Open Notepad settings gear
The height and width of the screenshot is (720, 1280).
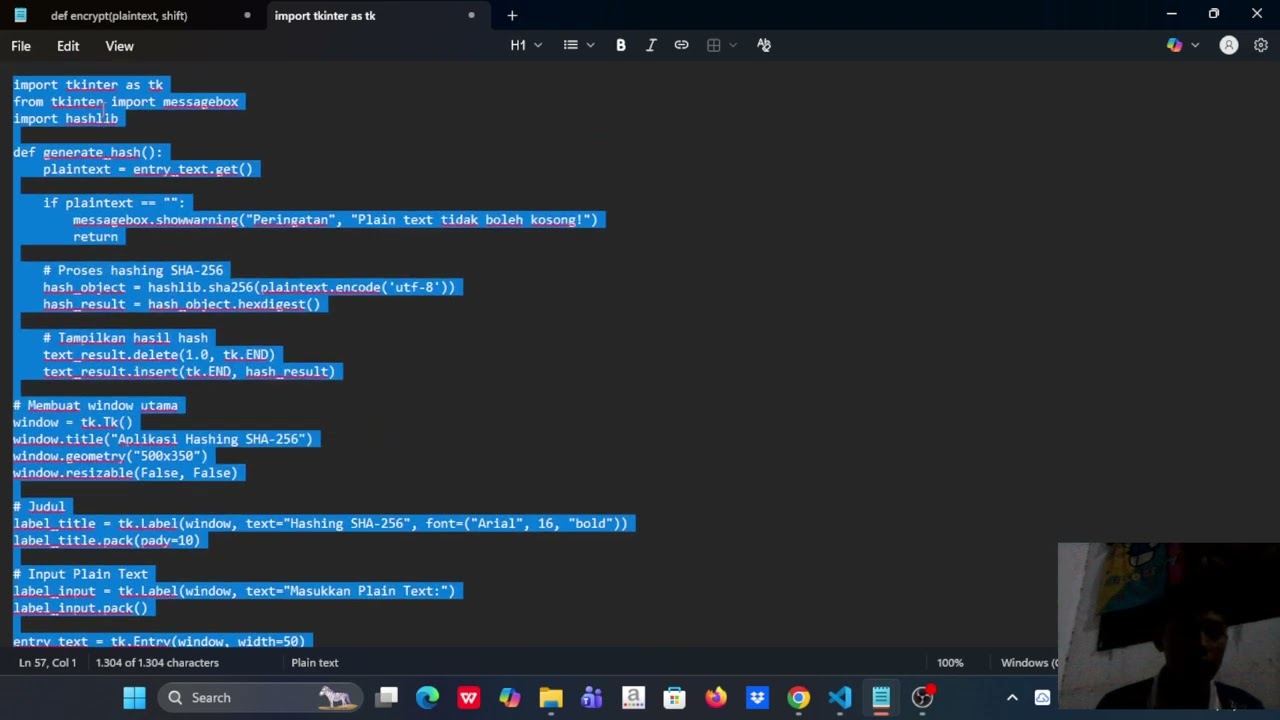click(x=1260, y=45)
